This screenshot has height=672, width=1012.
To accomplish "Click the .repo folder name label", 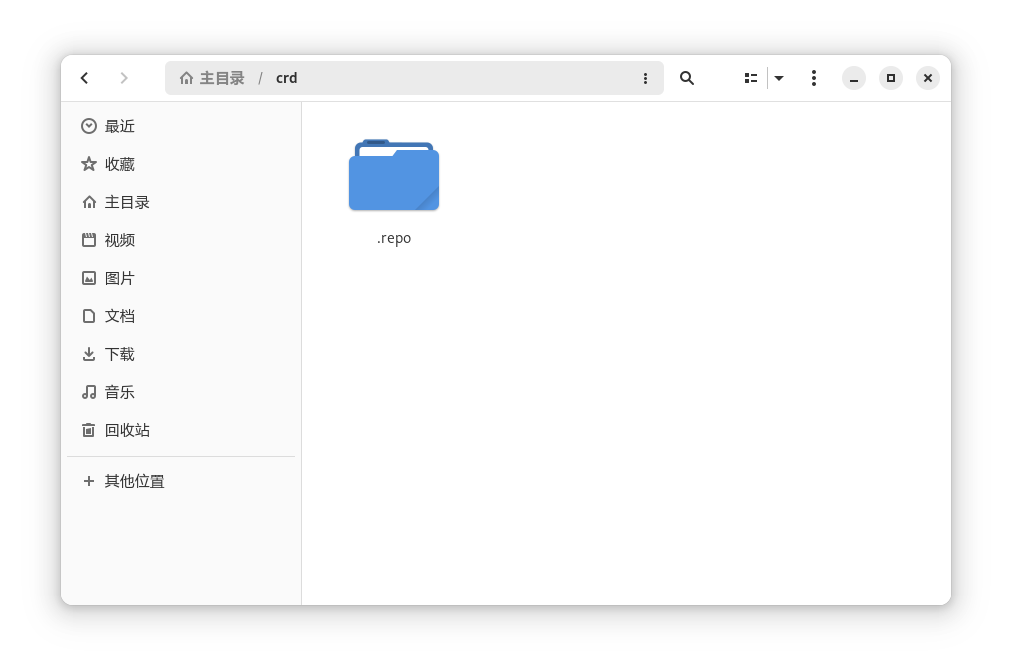I will pos(394,238).
